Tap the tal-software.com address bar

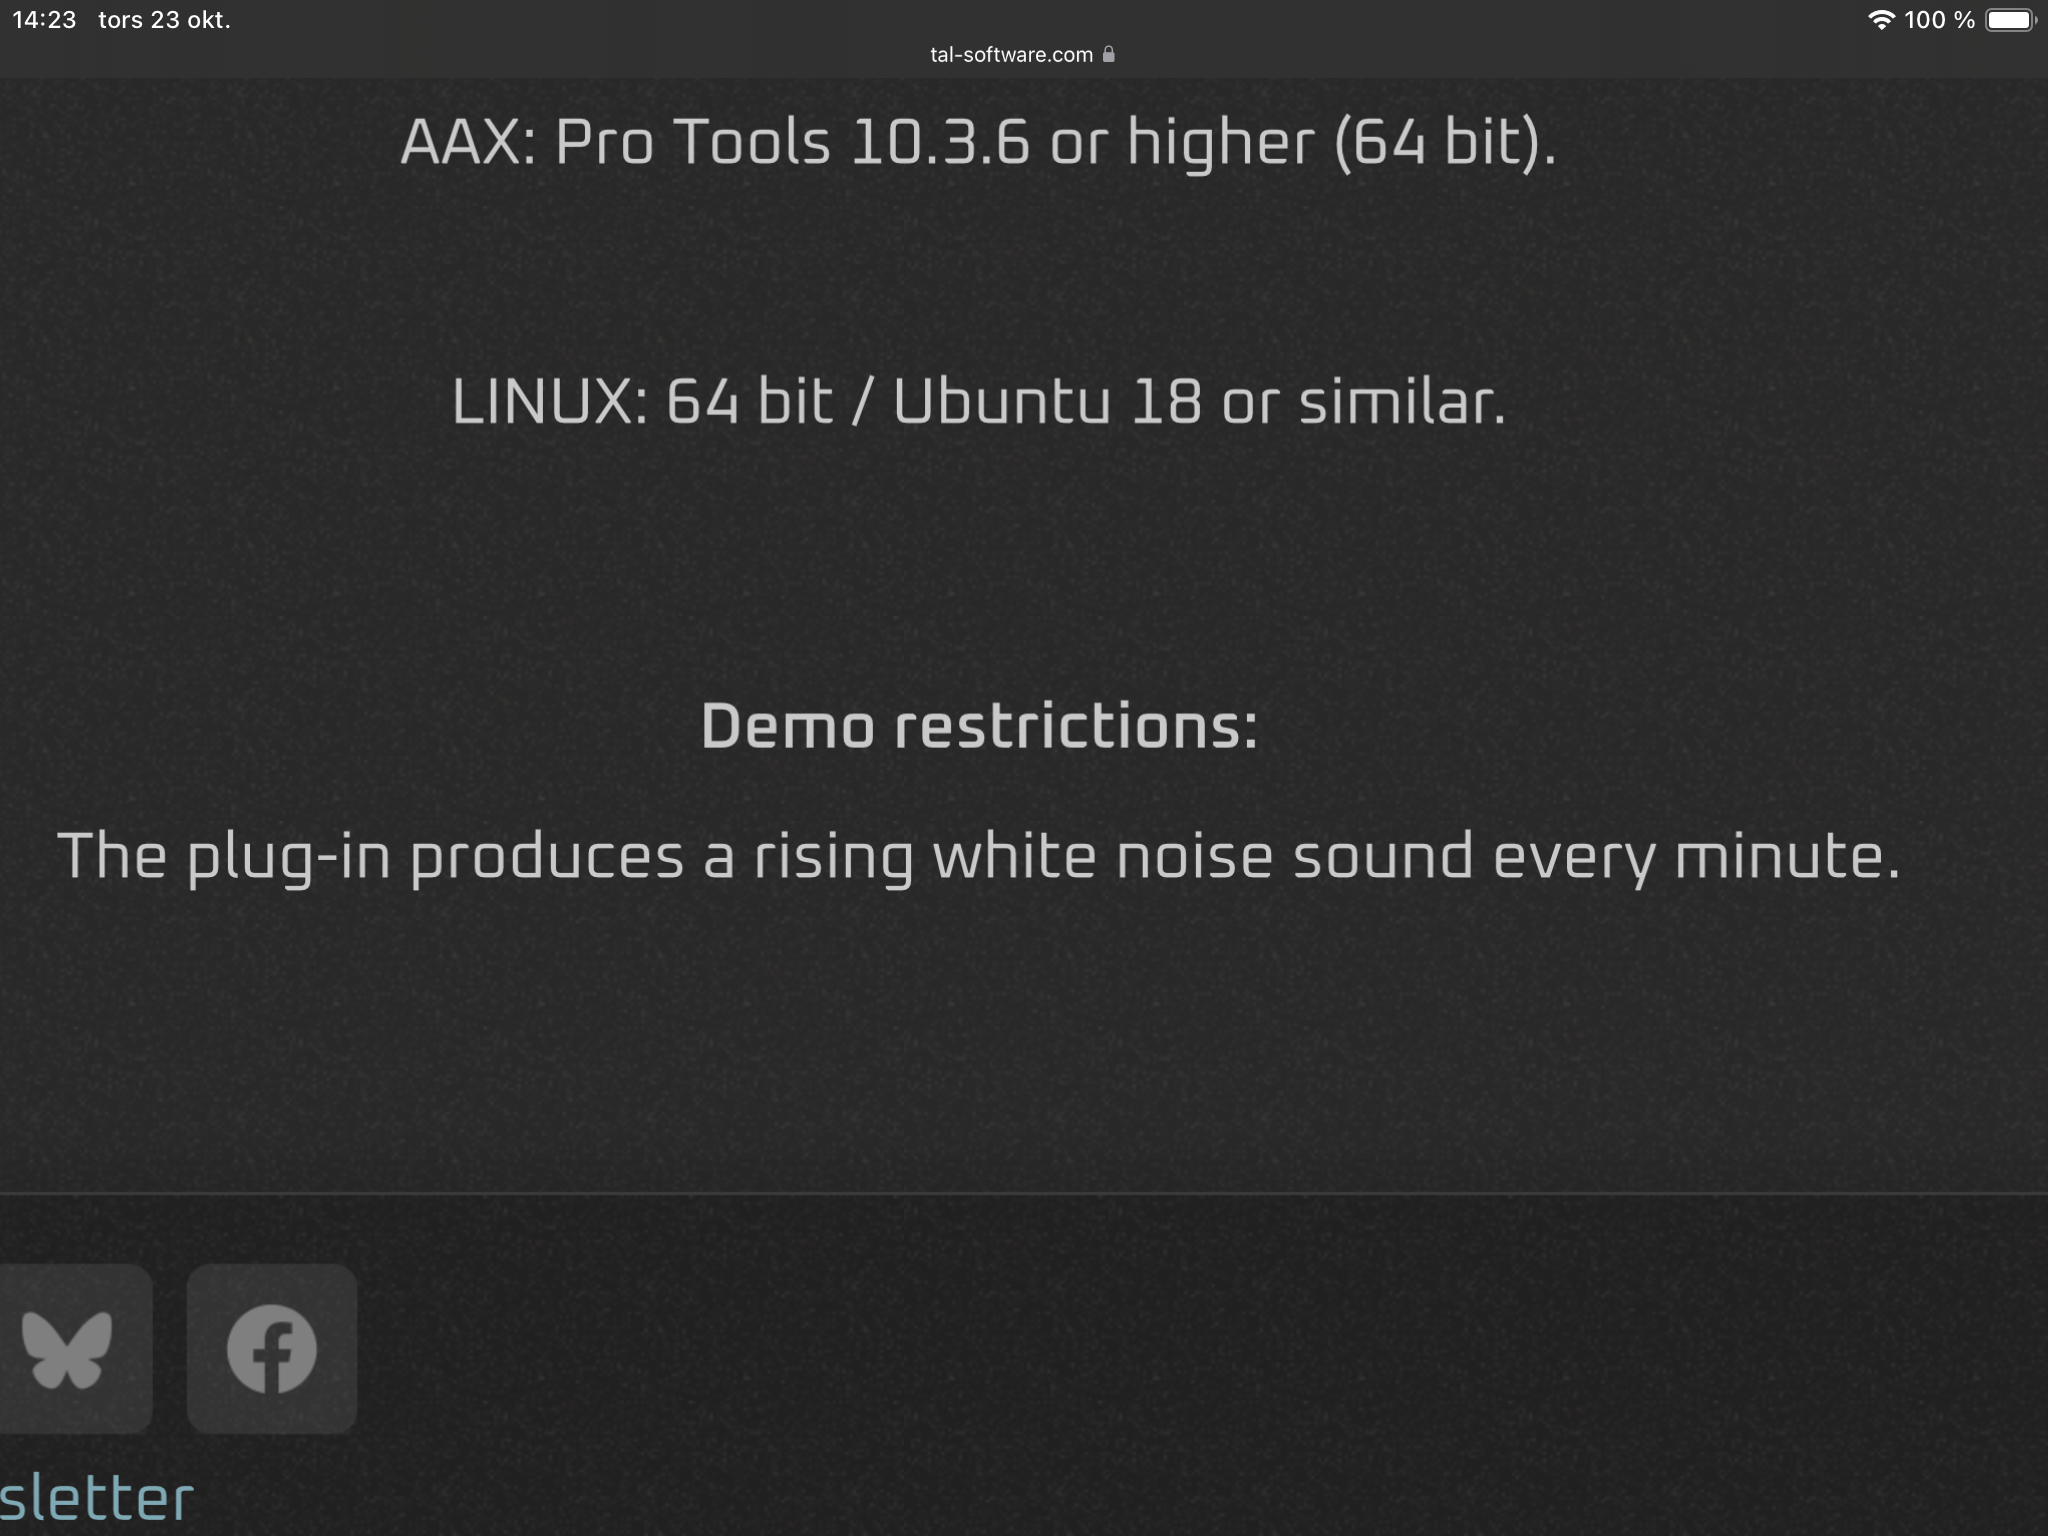point(1011,54)
